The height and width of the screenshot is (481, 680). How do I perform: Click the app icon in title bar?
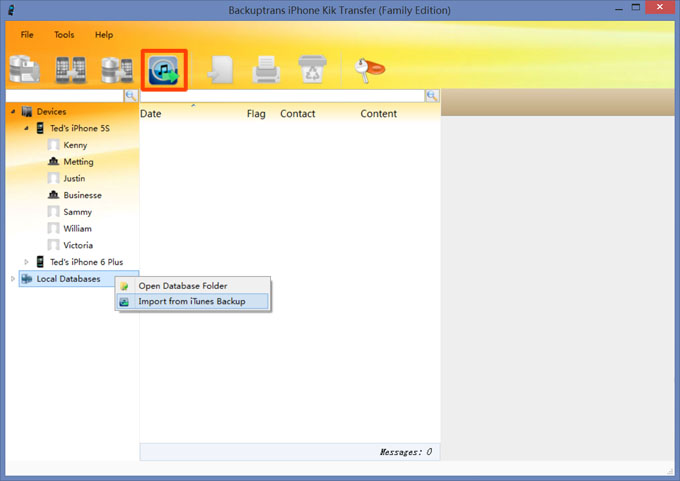[11, 10]
